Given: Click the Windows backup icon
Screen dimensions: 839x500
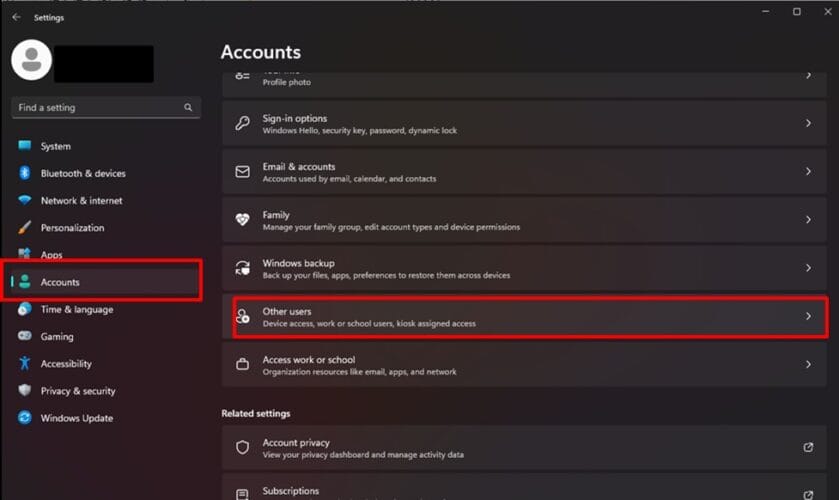Looking at the screenshot, I should pos(242,268).
